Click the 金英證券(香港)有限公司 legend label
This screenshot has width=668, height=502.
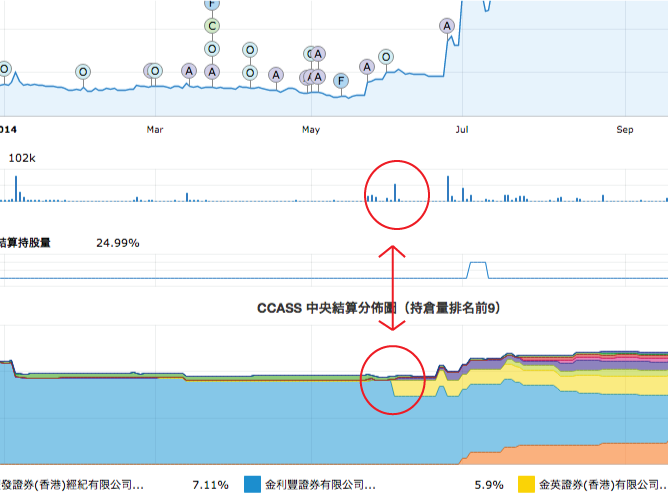[x=601, y=485]
